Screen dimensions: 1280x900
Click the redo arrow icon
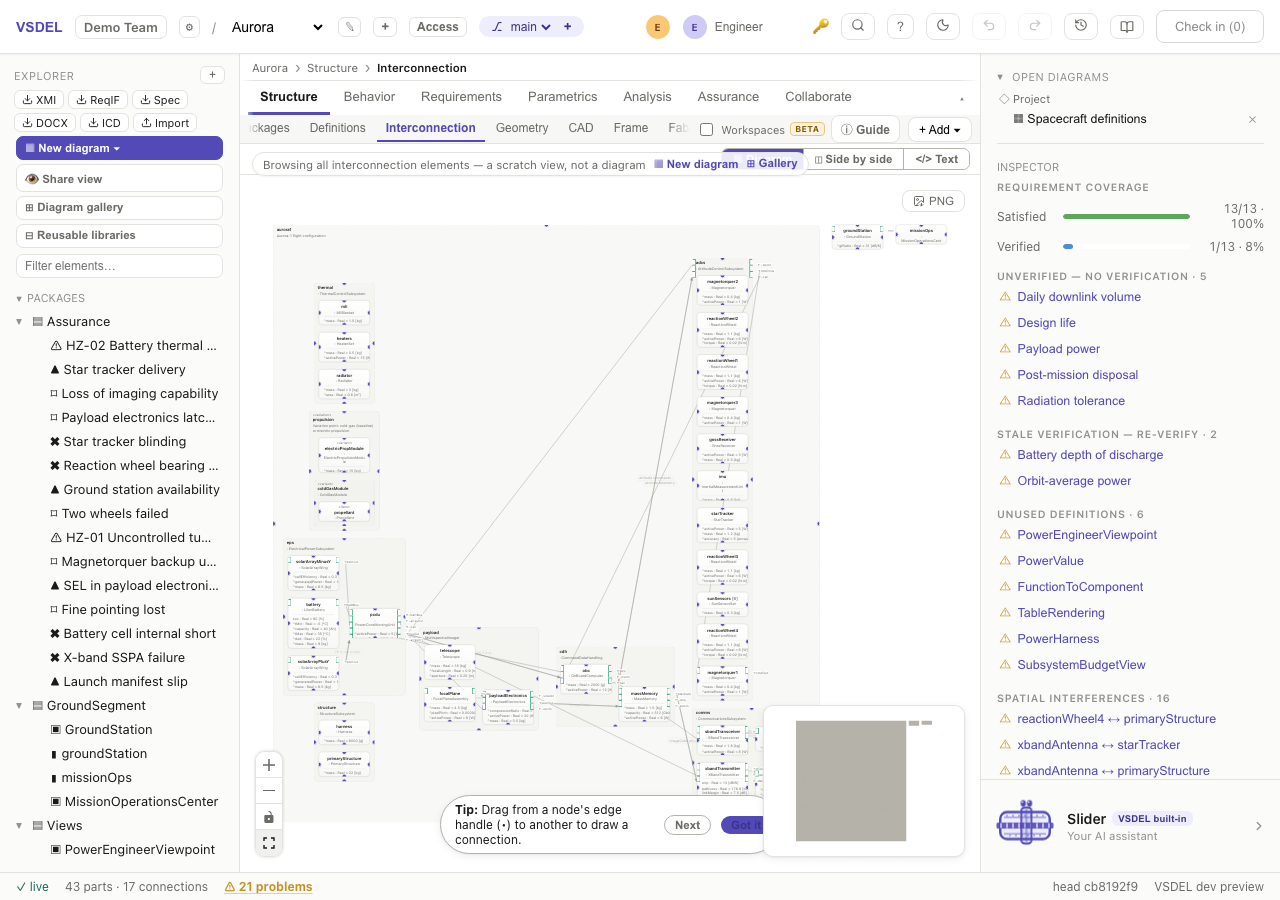click(1035, 27)
